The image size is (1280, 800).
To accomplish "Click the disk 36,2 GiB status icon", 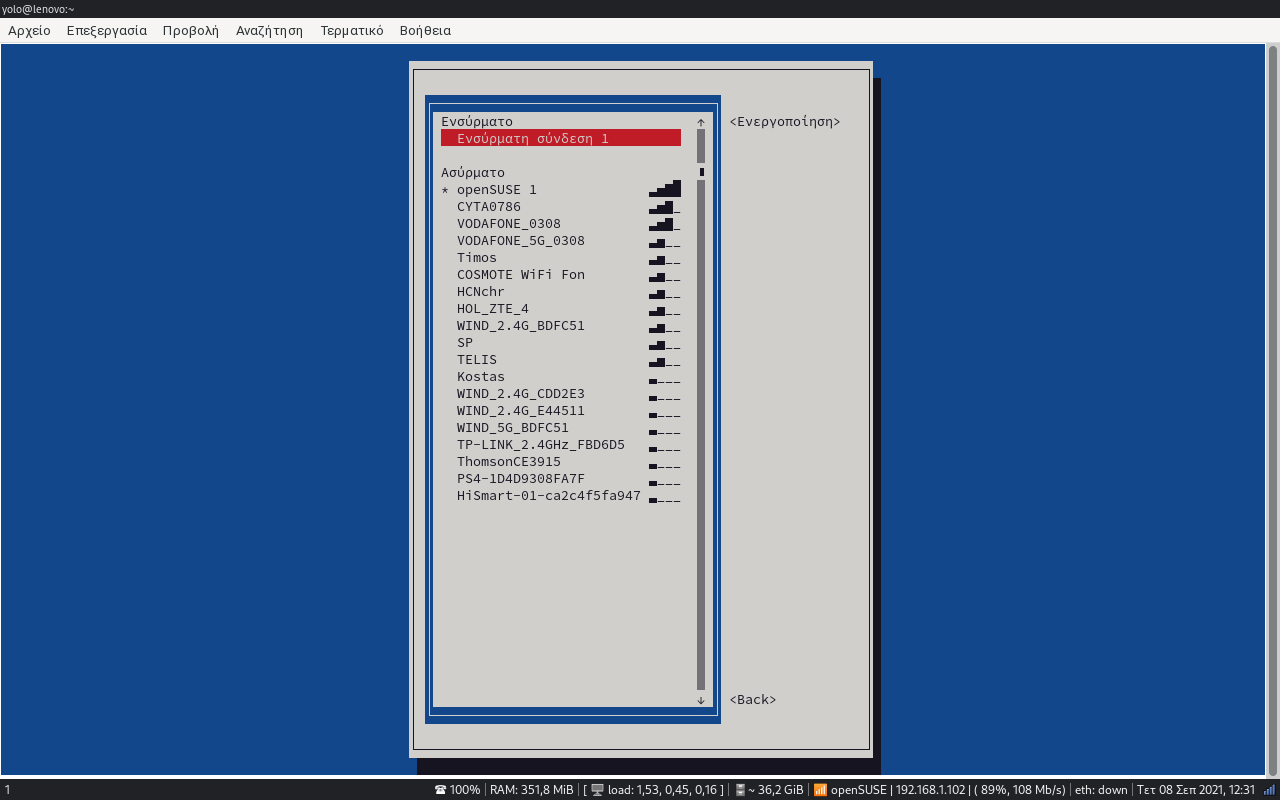I will 741,790.
